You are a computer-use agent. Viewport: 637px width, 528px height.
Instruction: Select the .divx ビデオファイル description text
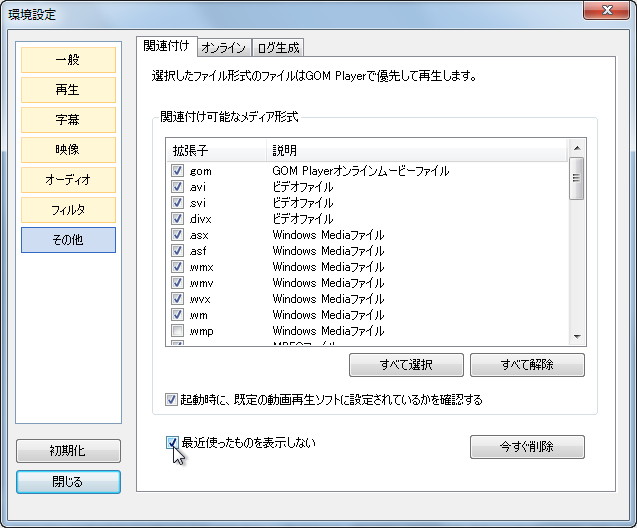pos(303,219)
